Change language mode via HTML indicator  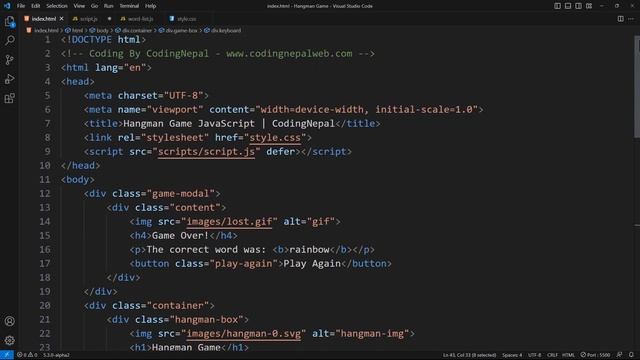point(568,355)
